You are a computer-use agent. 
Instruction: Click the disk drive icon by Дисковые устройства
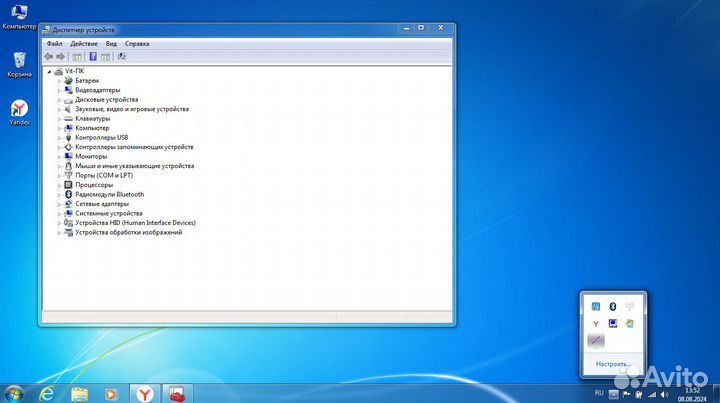pos(68,100)
